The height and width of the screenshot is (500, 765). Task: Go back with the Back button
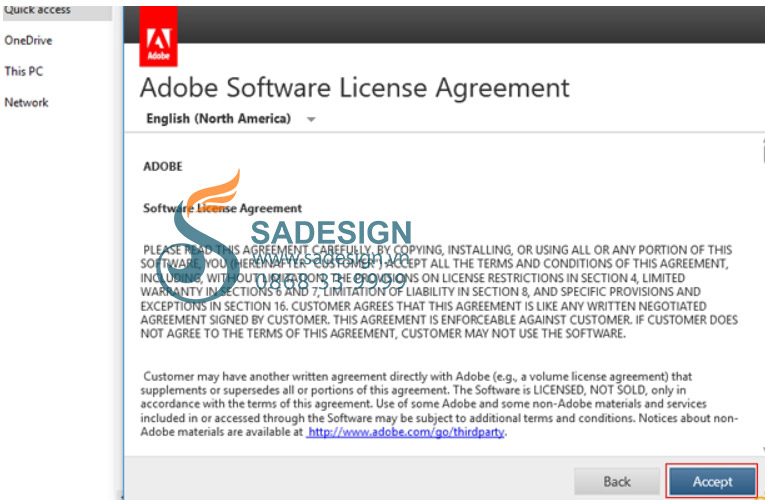point(617,481)
